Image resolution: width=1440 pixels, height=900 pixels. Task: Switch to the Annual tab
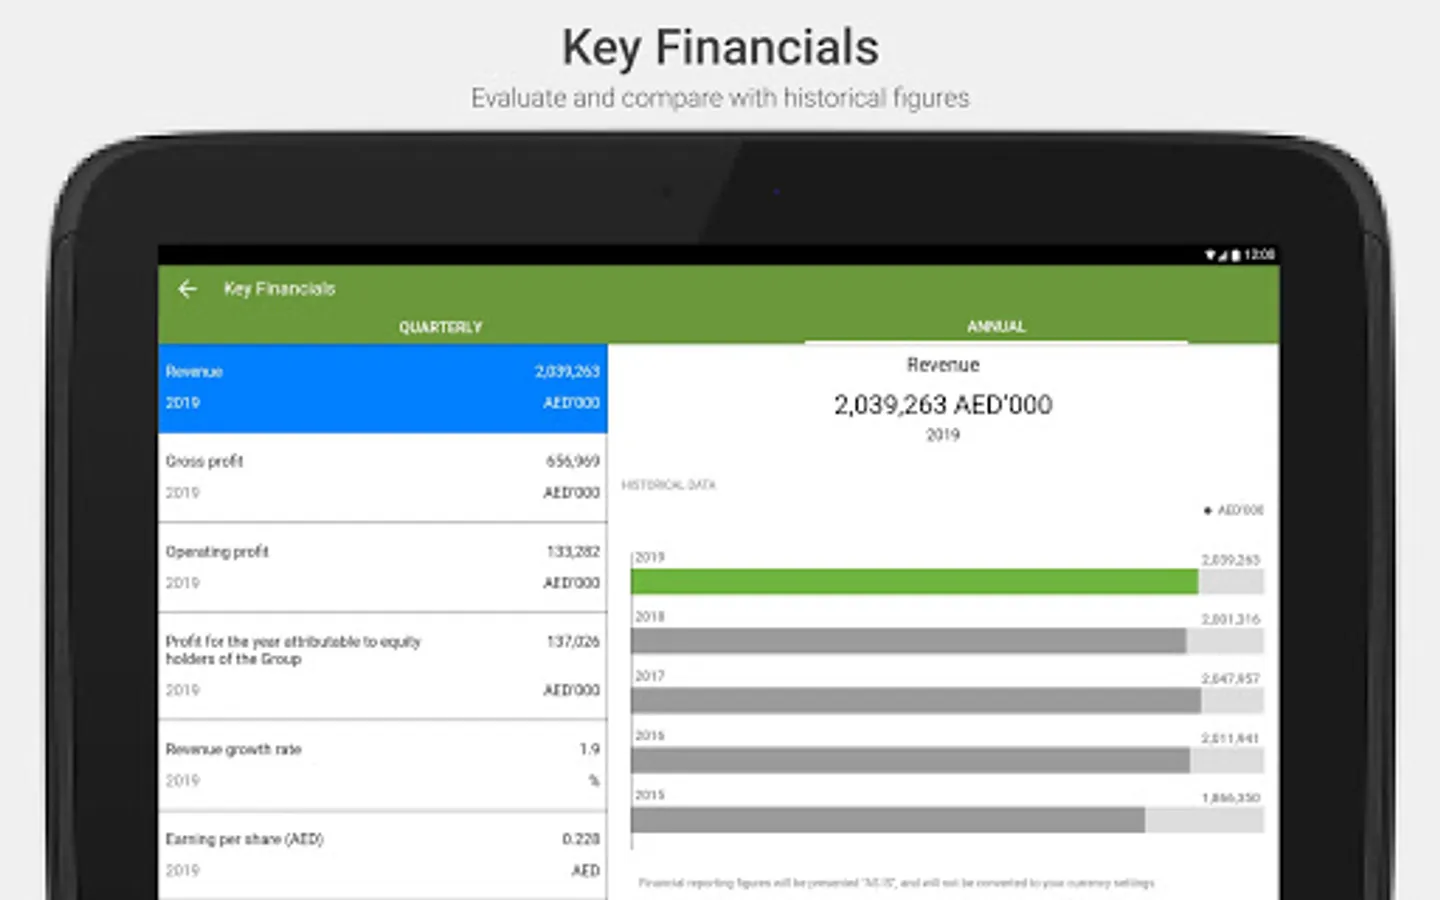(996, 326)
